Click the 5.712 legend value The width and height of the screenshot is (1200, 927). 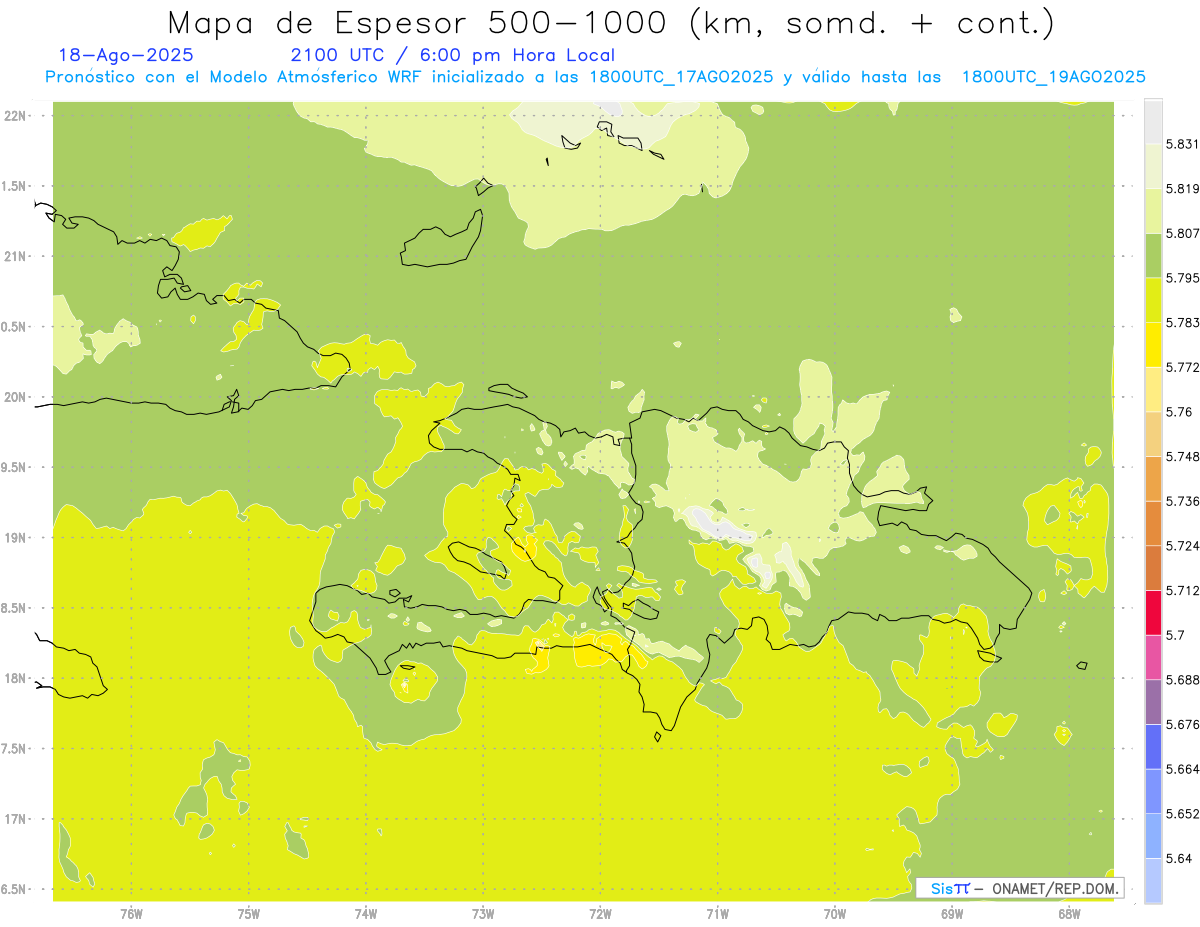pos(1182,590)
